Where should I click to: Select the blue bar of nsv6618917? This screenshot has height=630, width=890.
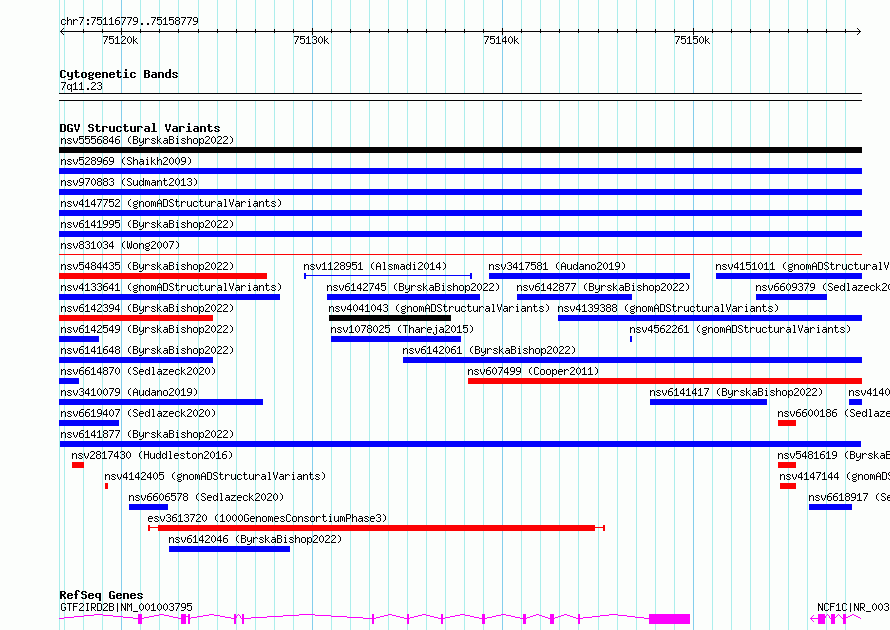[x=830, y=507]
